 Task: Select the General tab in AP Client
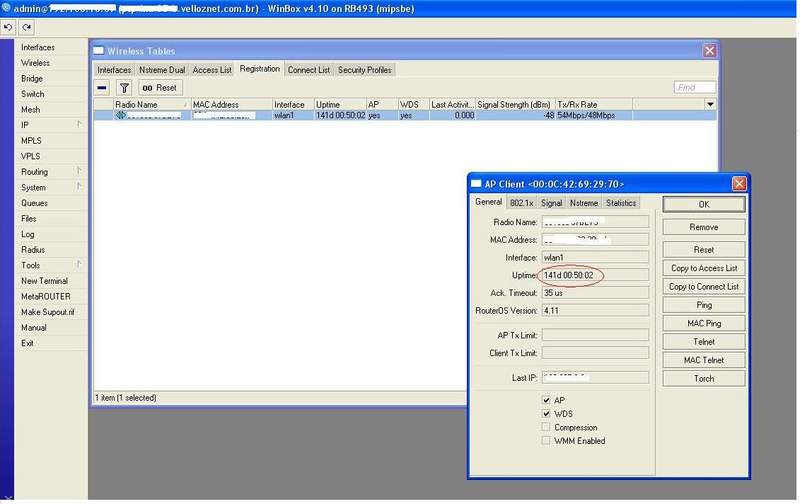pyautogui.click(x=488, y=202)
